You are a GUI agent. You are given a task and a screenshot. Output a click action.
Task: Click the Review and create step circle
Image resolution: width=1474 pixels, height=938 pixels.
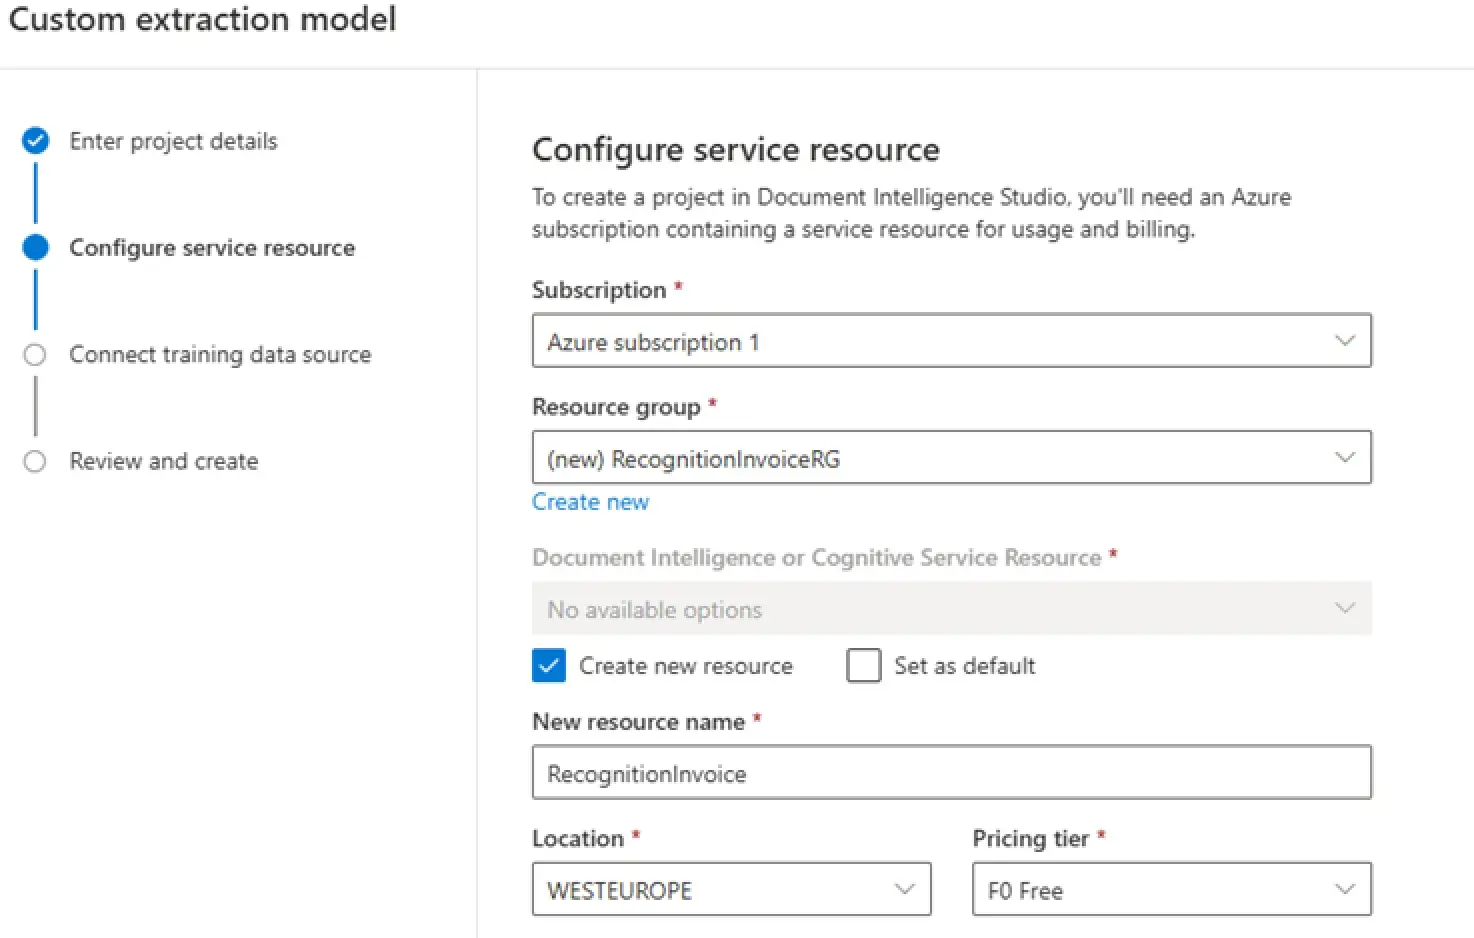point(36,461)
